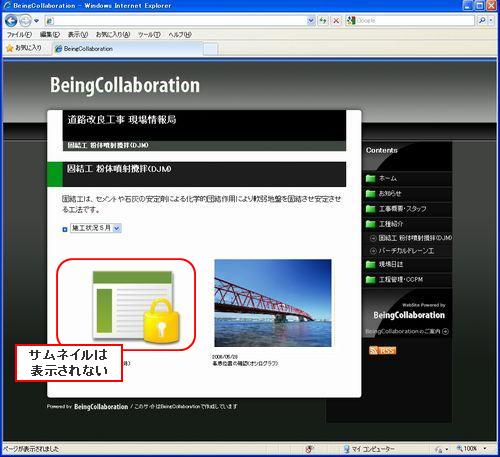
Task: Click the BeingCollaboration powered-by sidebar logo
Action: (x=409, y=315)
